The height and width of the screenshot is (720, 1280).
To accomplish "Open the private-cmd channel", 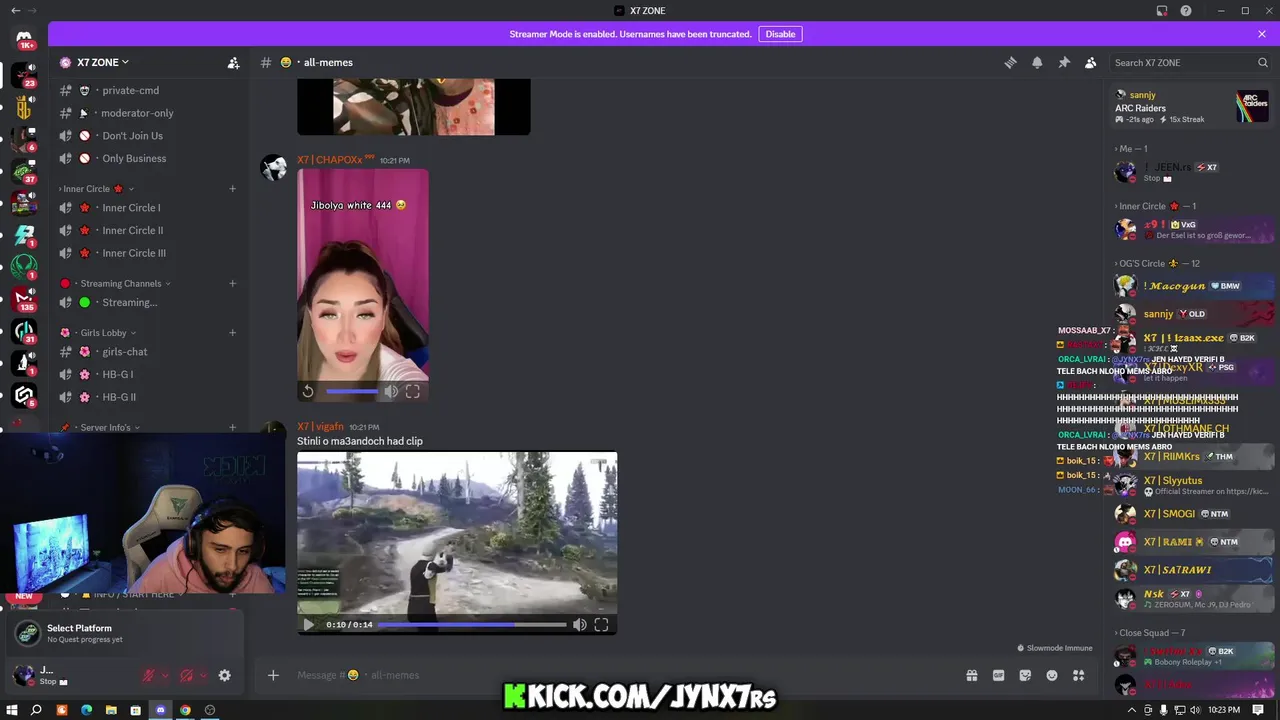I will point(148,90).
